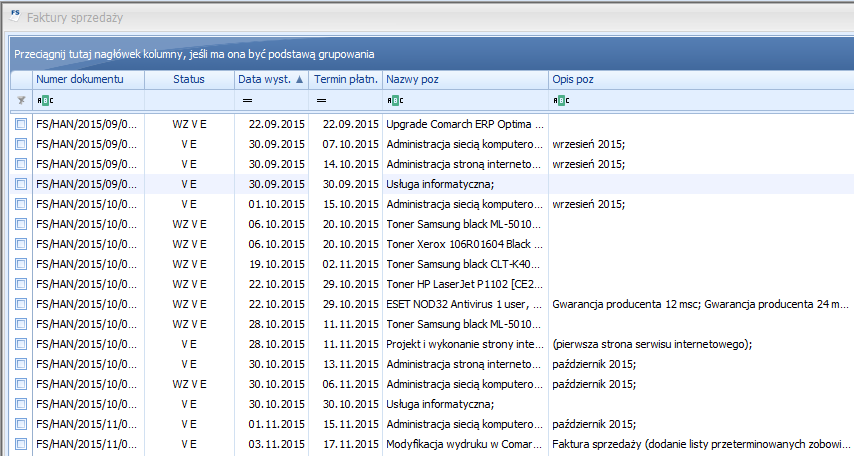Screen dimensions: 854x456
Task: Tick checkbox for Usługa informatyczna invoice dated 30.09.2015
Action: click(21, 184)
